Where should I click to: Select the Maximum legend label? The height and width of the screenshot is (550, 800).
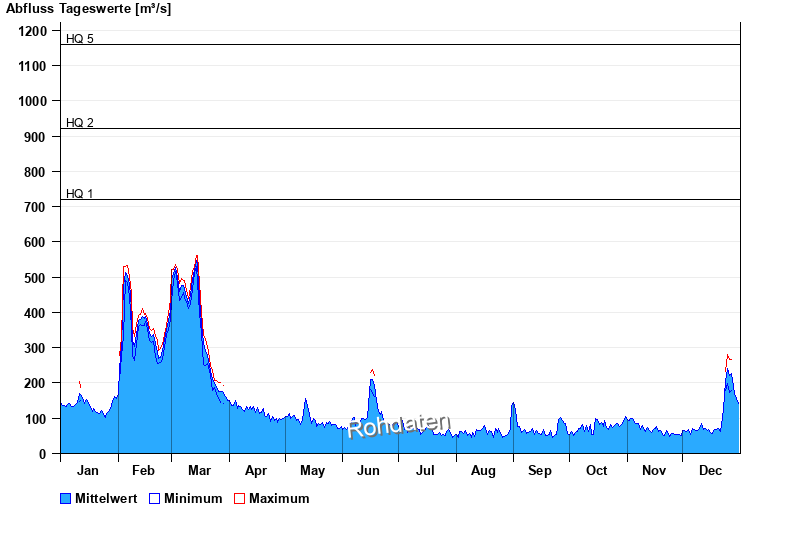pos(279,498)
